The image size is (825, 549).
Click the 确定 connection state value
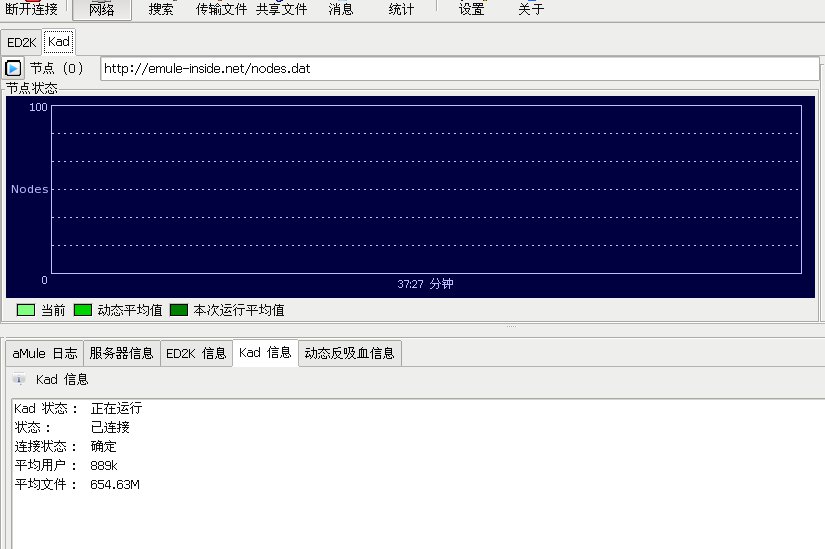103,446
